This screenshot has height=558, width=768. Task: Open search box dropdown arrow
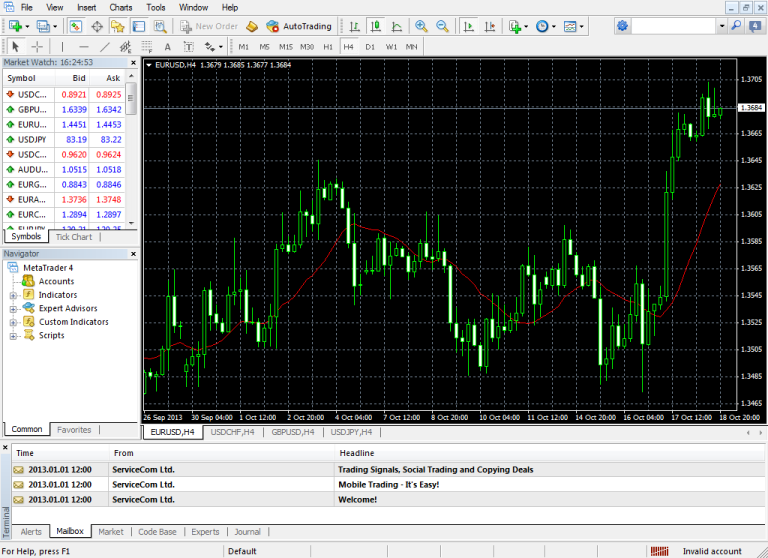point(721,26)
